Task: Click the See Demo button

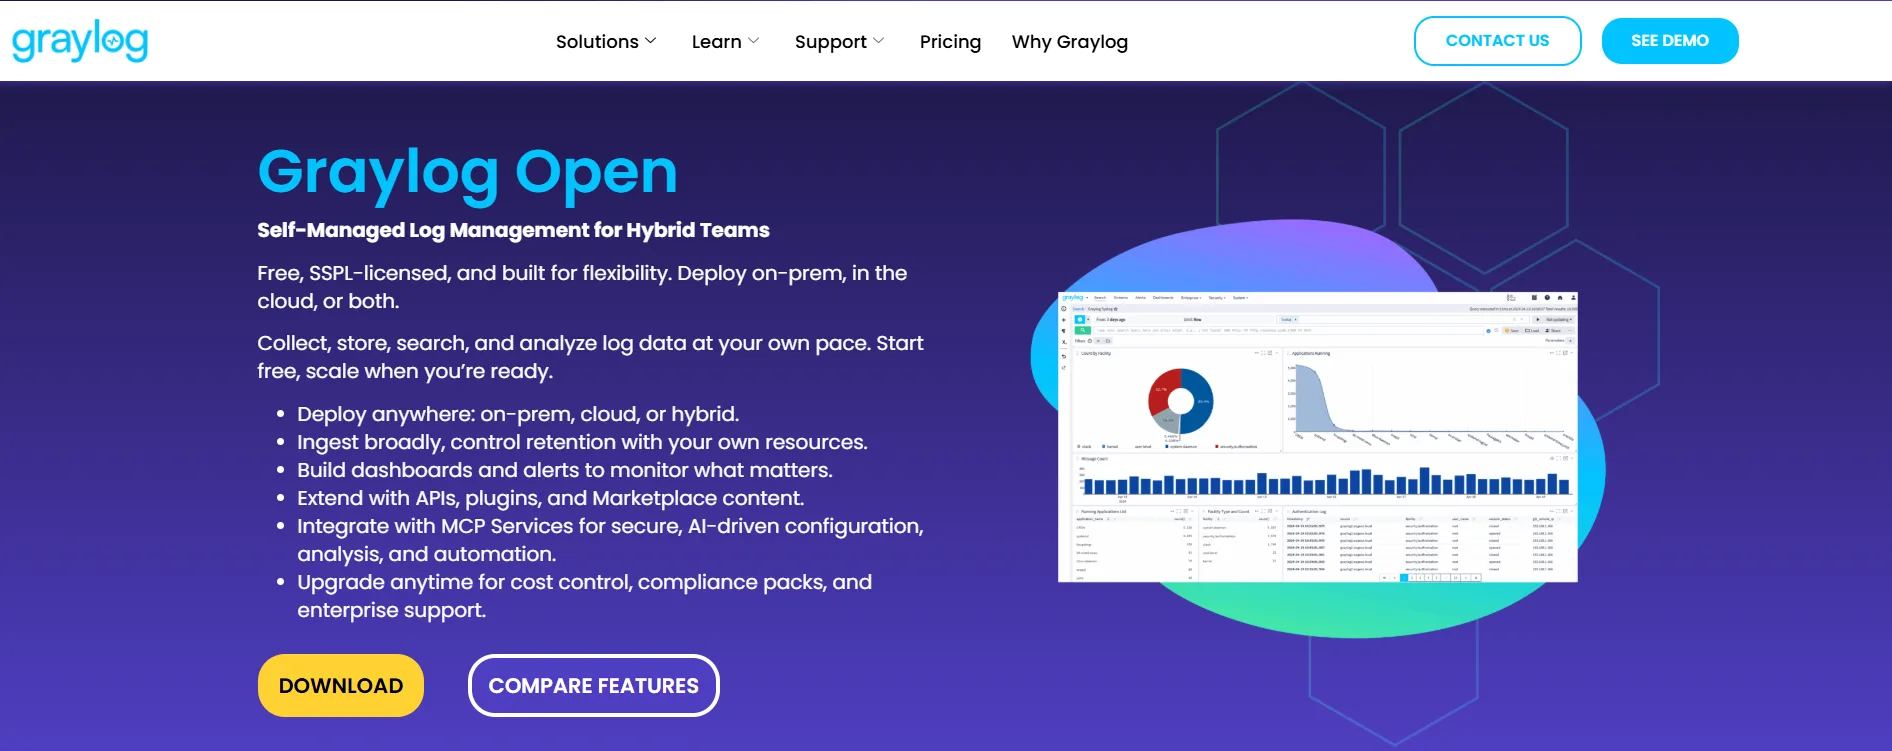Action: tap(1669, 41)
